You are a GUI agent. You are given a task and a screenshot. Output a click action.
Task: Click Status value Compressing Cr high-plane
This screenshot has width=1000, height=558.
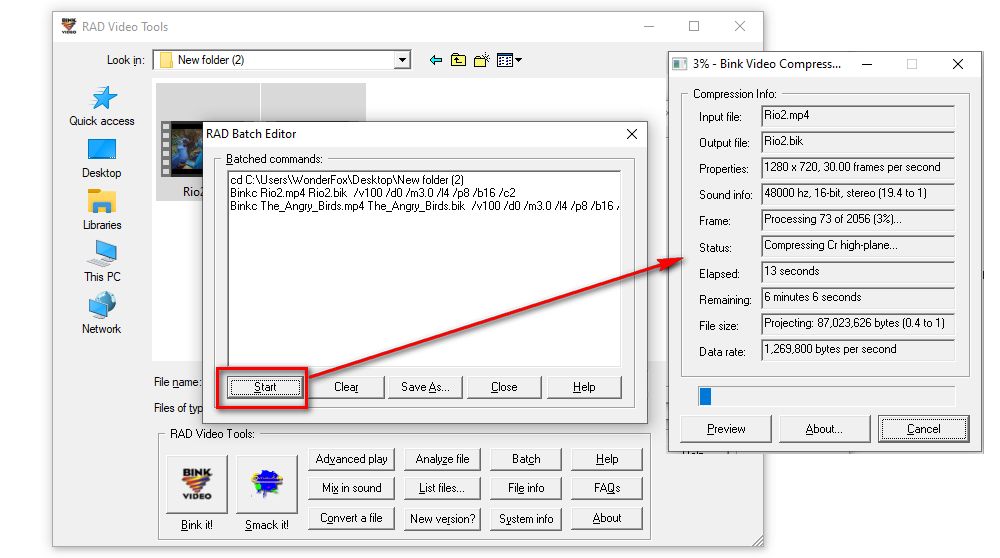click(858, 246)
